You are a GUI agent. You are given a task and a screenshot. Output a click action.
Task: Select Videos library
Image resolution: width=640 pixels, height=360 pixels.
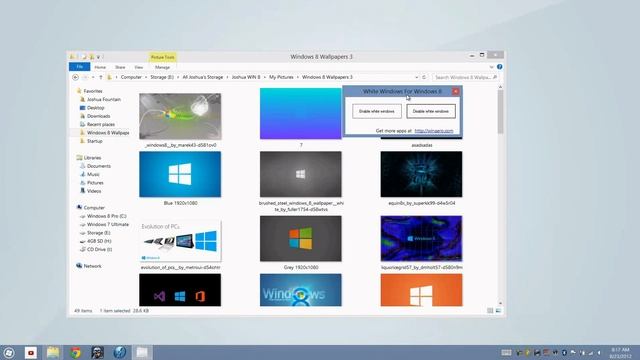93,191
